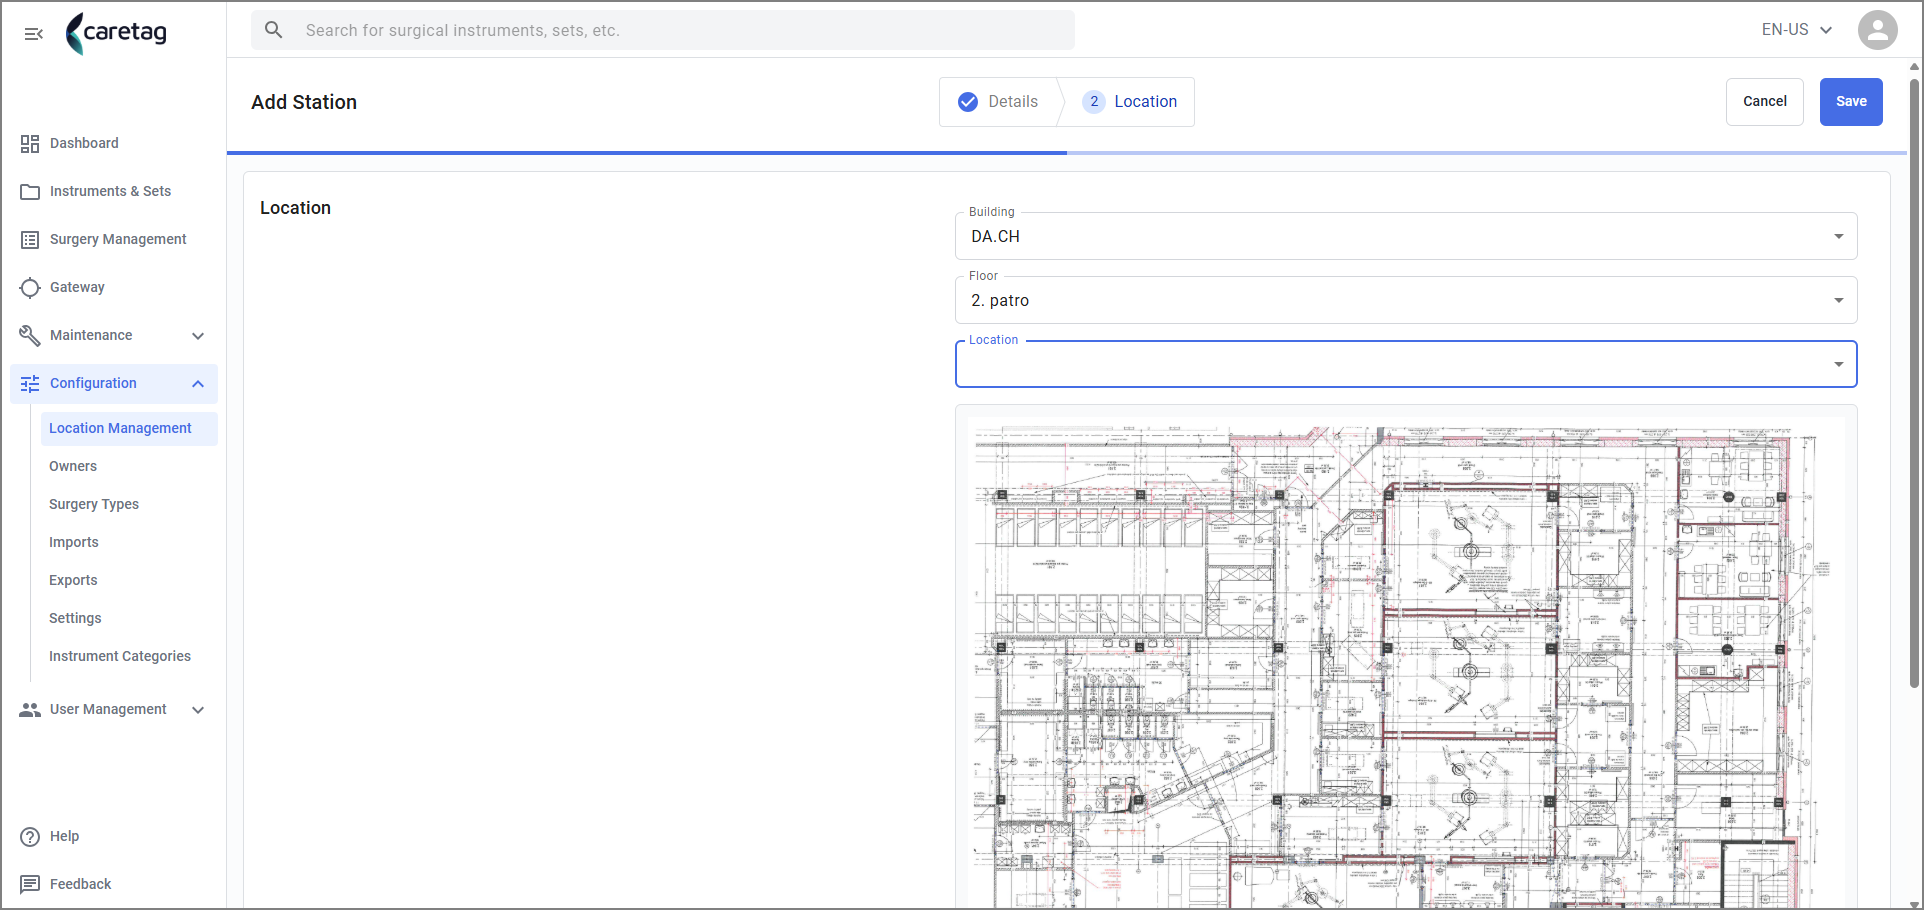Click the Feedback message icon
This screenshot has width=1924, height=910.
30,884
